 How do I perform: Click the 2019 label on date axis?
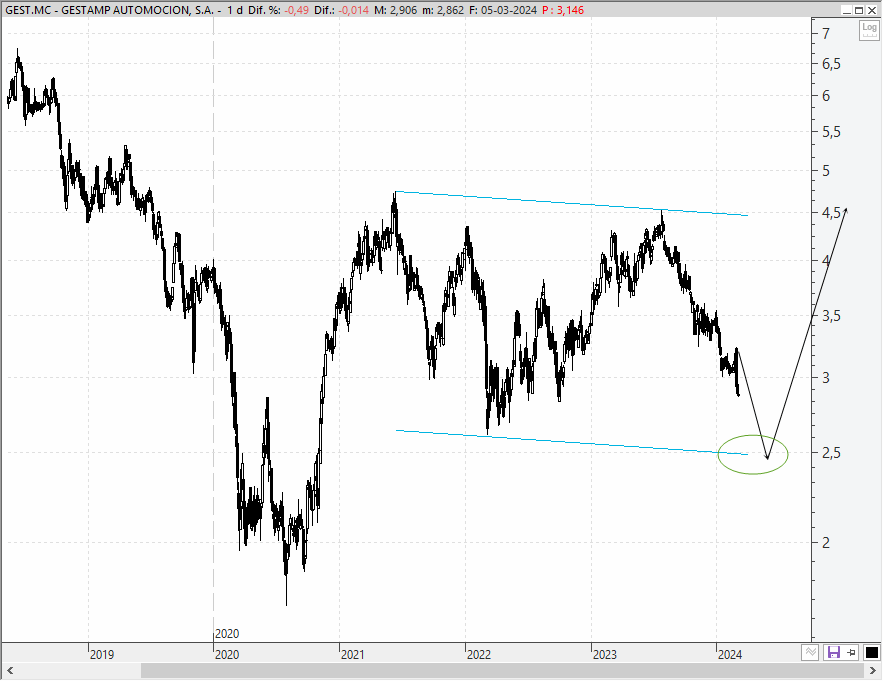click(102, 655)
